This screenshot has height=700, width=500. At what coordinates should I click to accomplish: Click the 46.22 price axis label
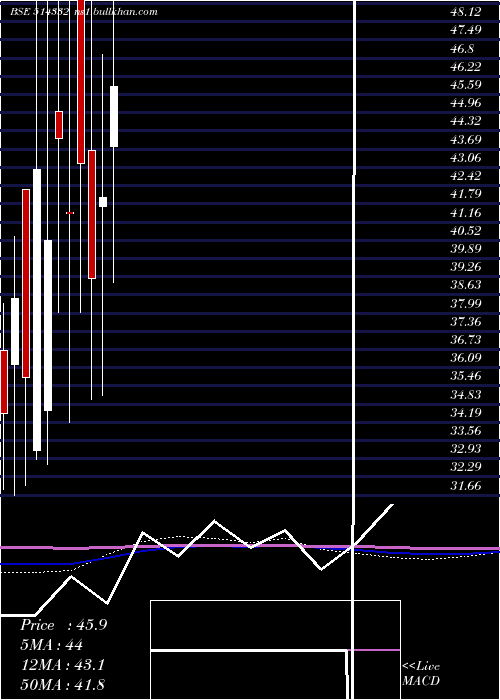(466, 67)
